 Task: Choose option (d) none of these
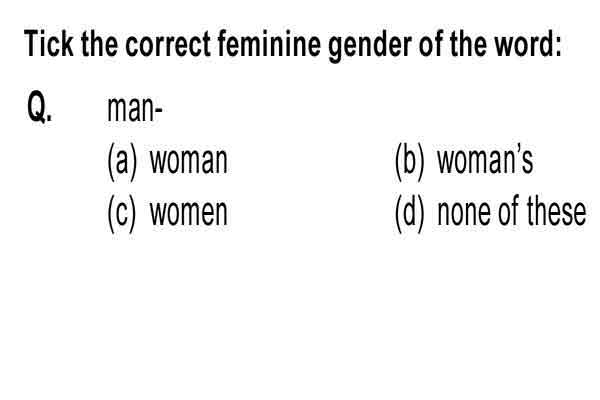pos(491,212)
